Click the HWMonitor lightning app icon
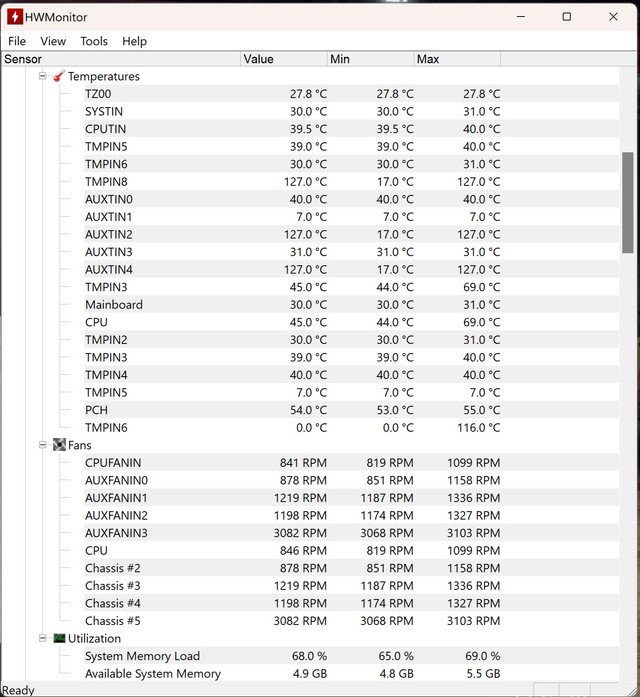This screenshot has width=640, height=697. coord(15,17)
